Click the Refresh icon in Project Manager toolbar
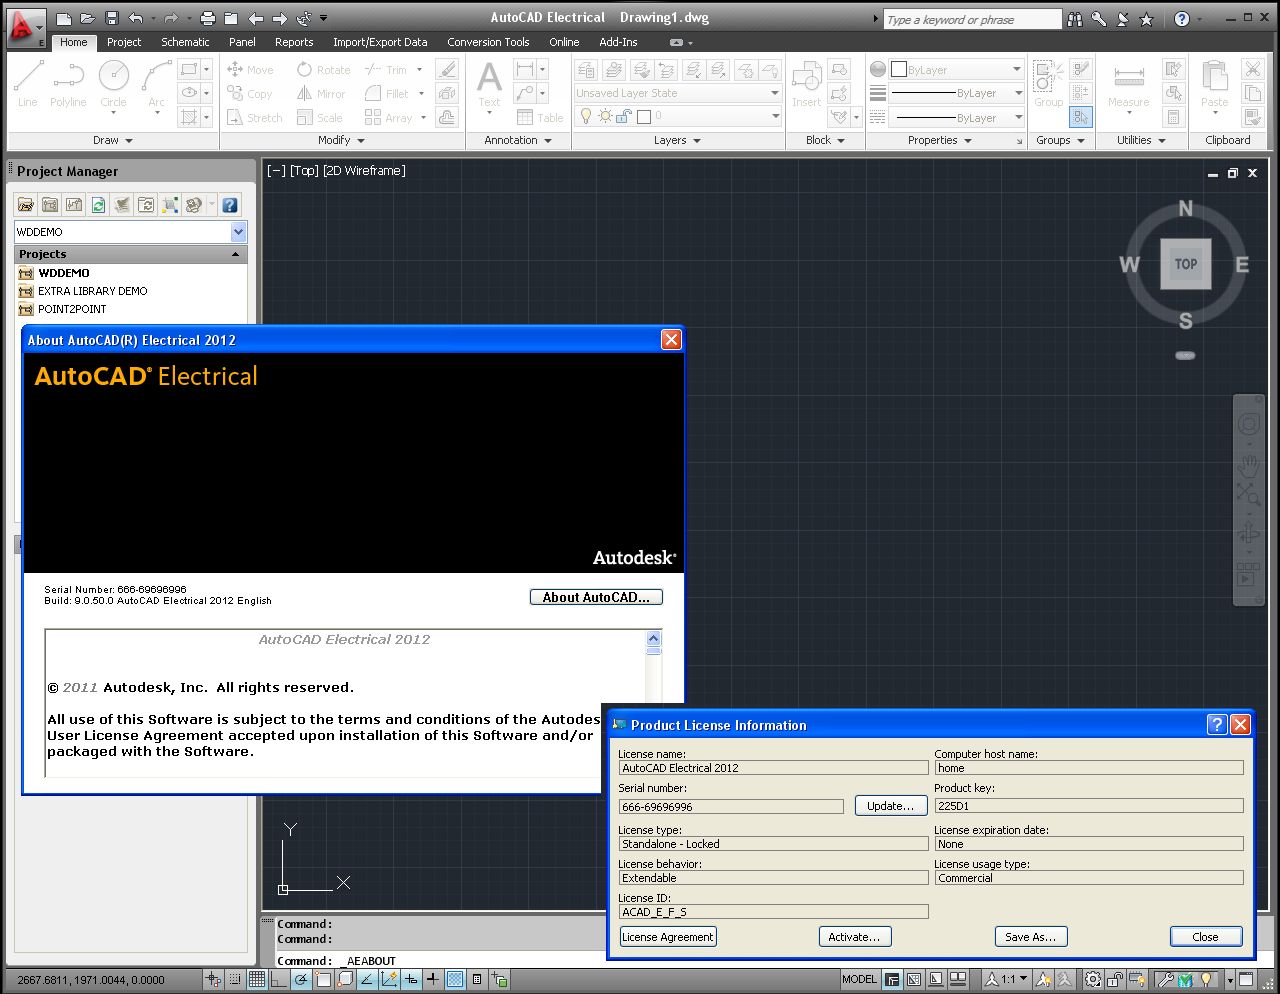The width and height of the screenshot is (1280, 994). (98, 205)
